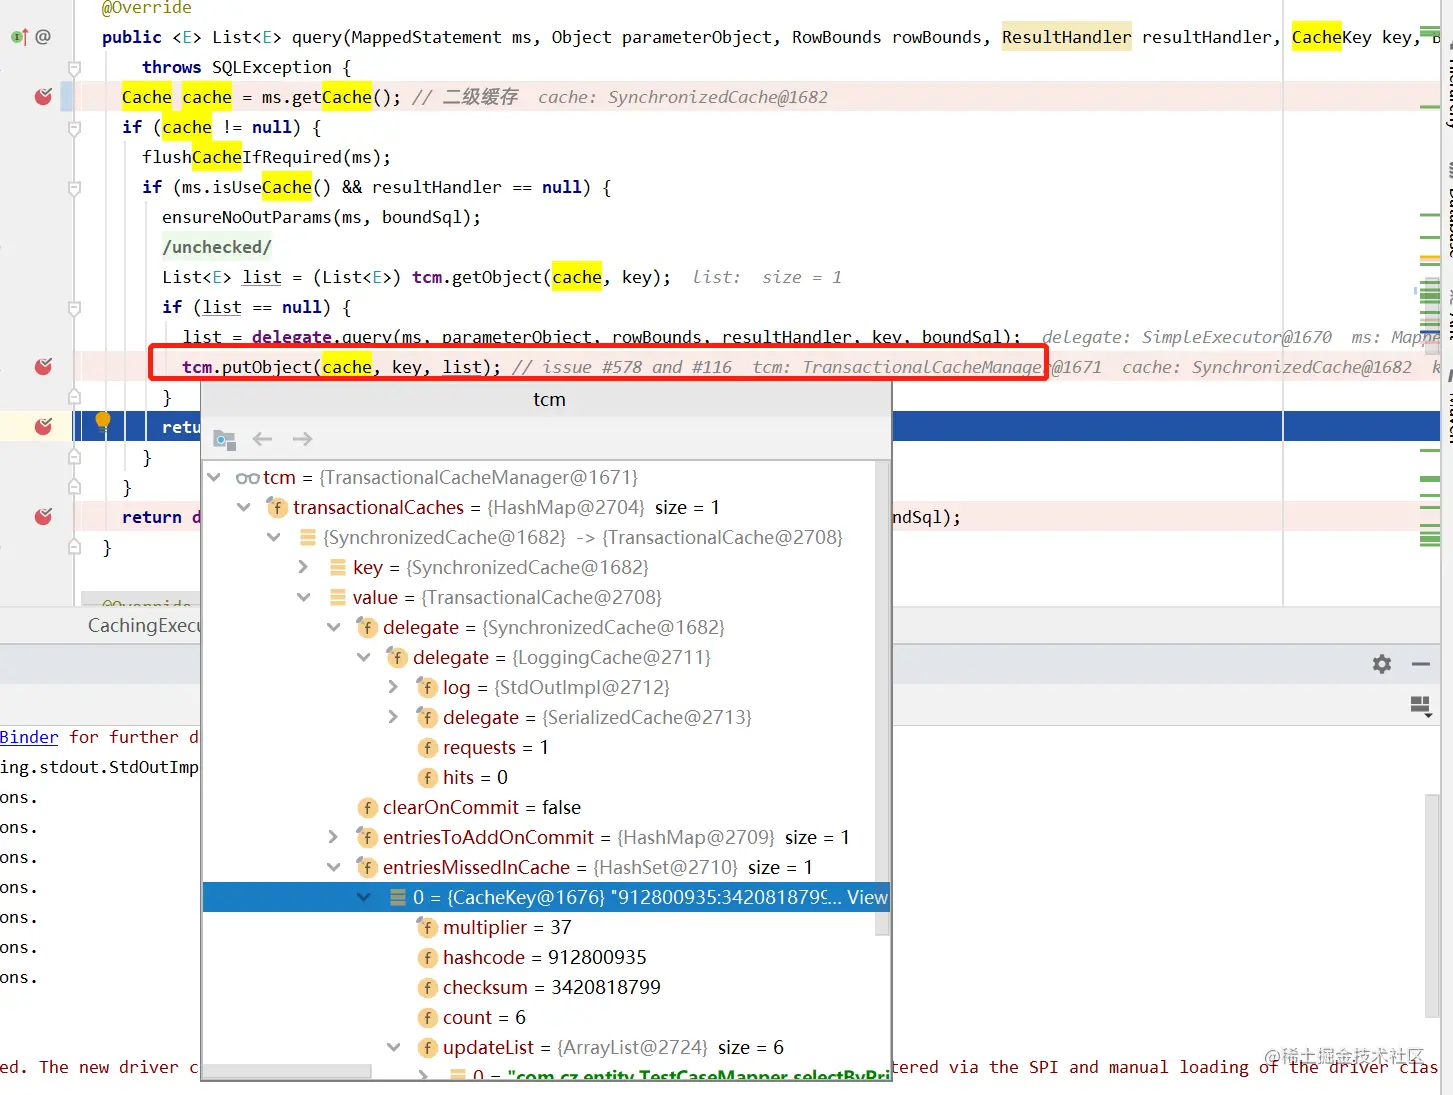Click the set-as-root icon in tcm popup toolbar

point(224,439)
